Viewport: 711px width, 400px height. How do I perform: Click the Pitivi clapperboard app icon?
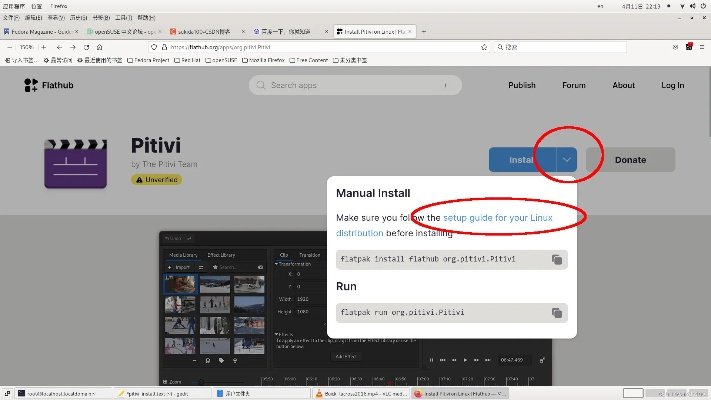76,164
